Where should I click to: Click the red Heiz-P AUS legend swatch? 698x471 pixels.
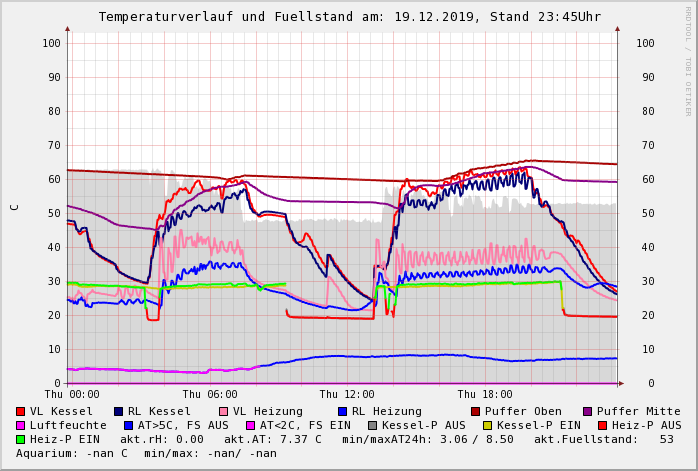pos(602,425)
